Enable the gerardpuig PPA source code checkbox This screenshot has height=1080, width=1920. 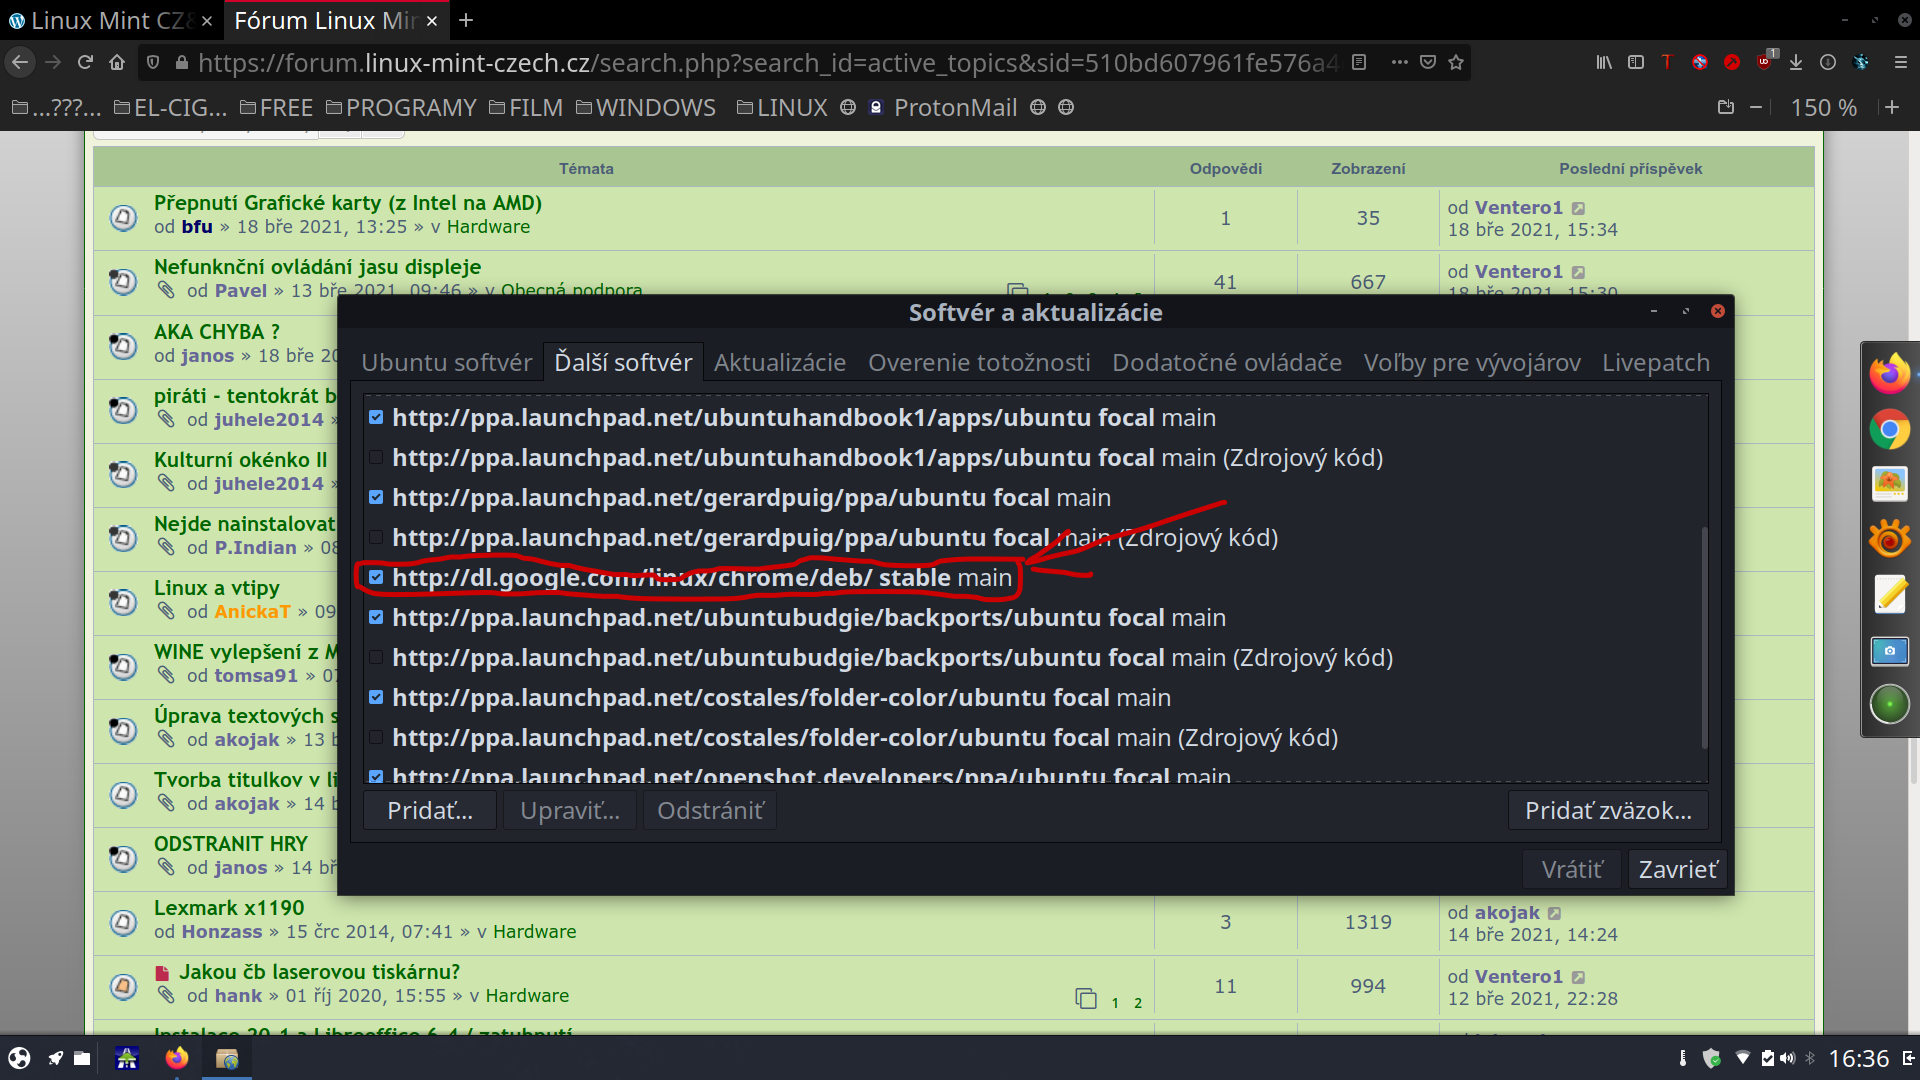pyautogui.click(x=376, y=537)
